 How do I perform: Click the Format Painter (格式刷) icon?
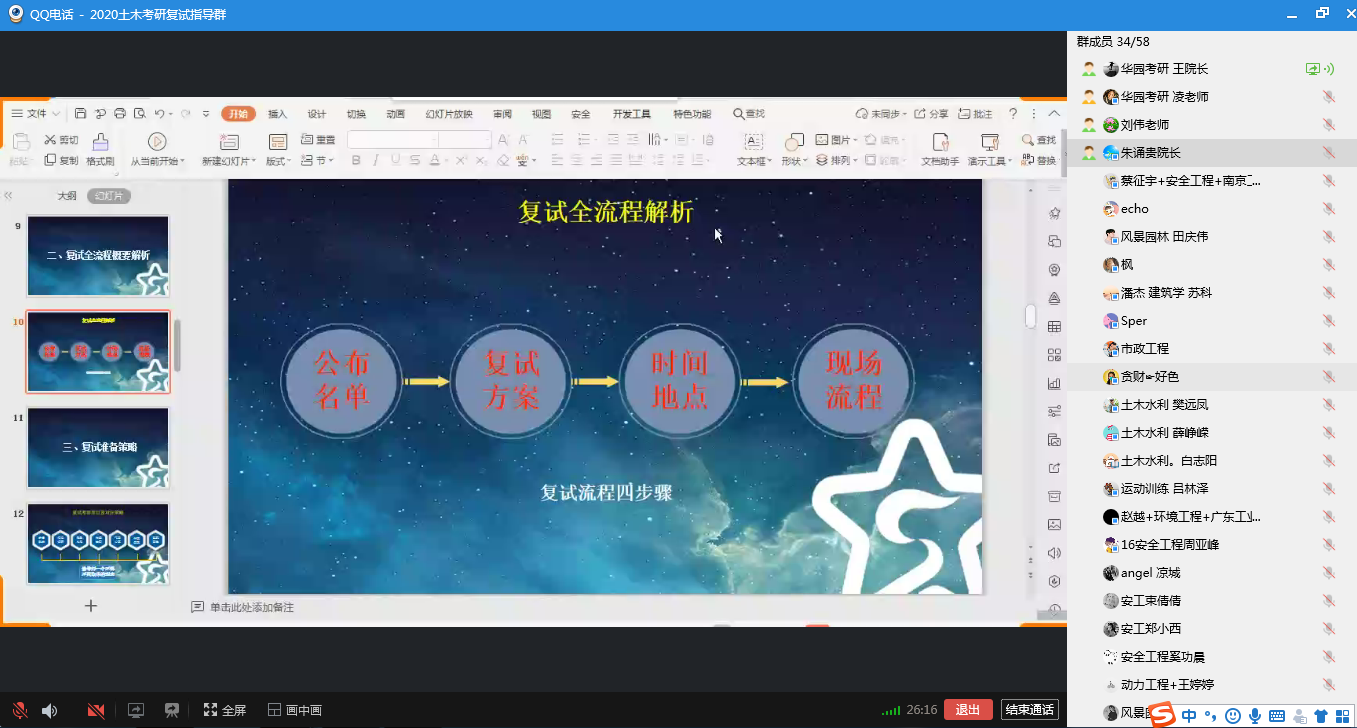pos(100,143)
